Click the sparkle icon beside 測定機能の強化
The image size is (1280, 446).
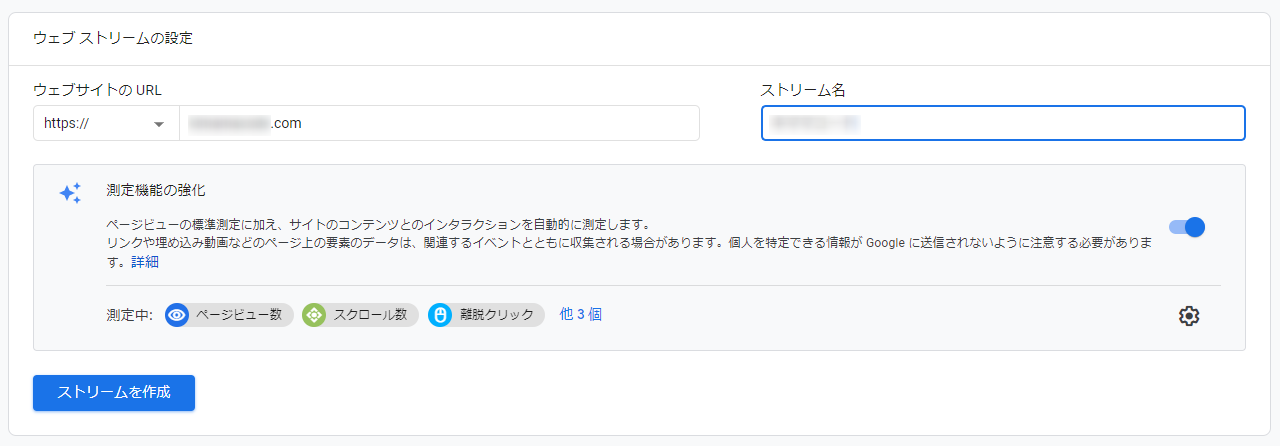click(x=70, y=193)
